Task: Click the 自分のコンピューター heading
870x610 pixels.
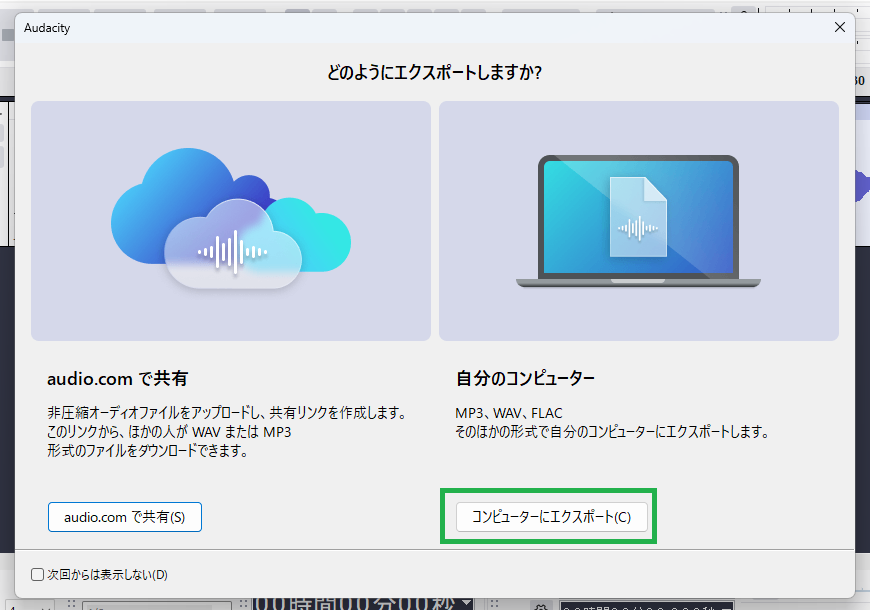Action: point(525,379)
